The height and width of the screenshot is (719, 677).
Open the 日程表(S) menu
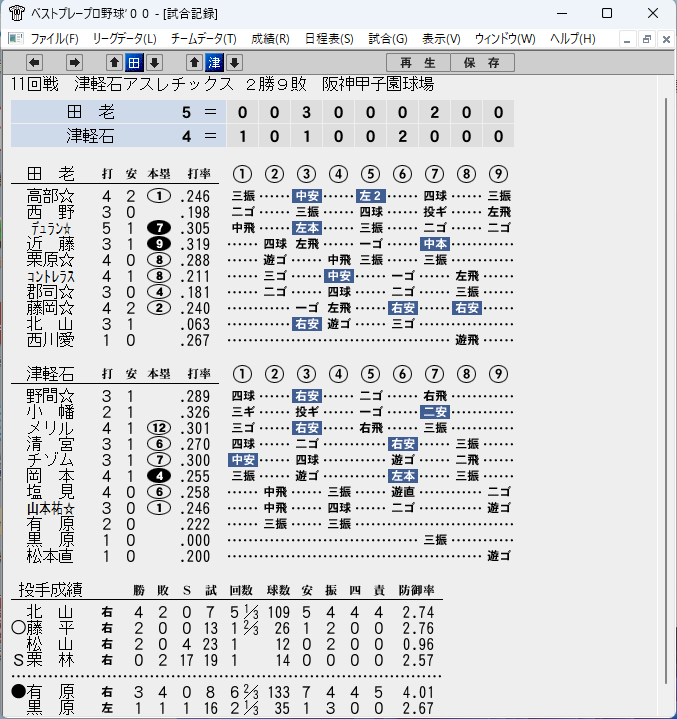pos(329,39)
